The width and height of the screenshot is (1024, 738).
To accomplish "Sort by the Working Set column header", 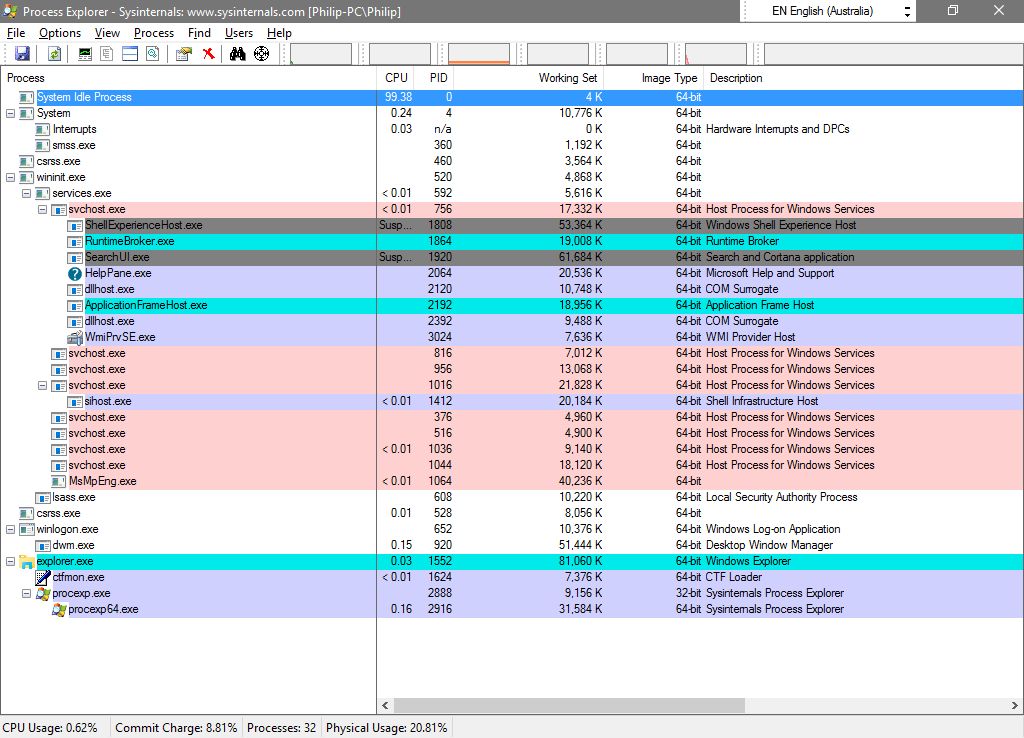I will [528, 78].
